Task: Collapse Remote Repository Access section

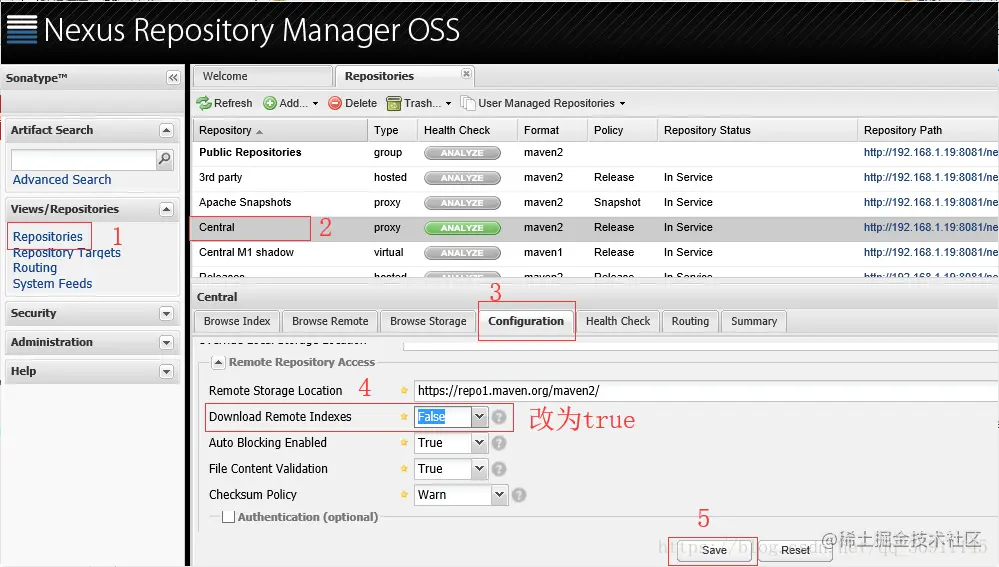Action: (218, 362)
